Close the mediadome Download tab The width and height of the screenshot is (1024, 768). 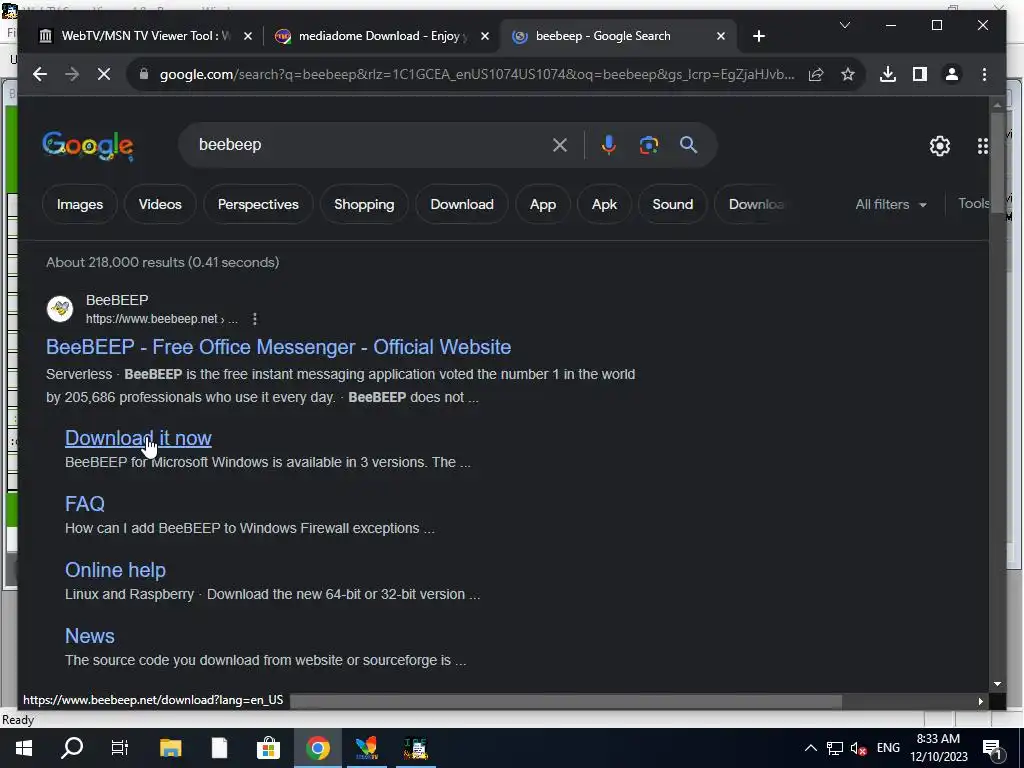click(485, 36)
